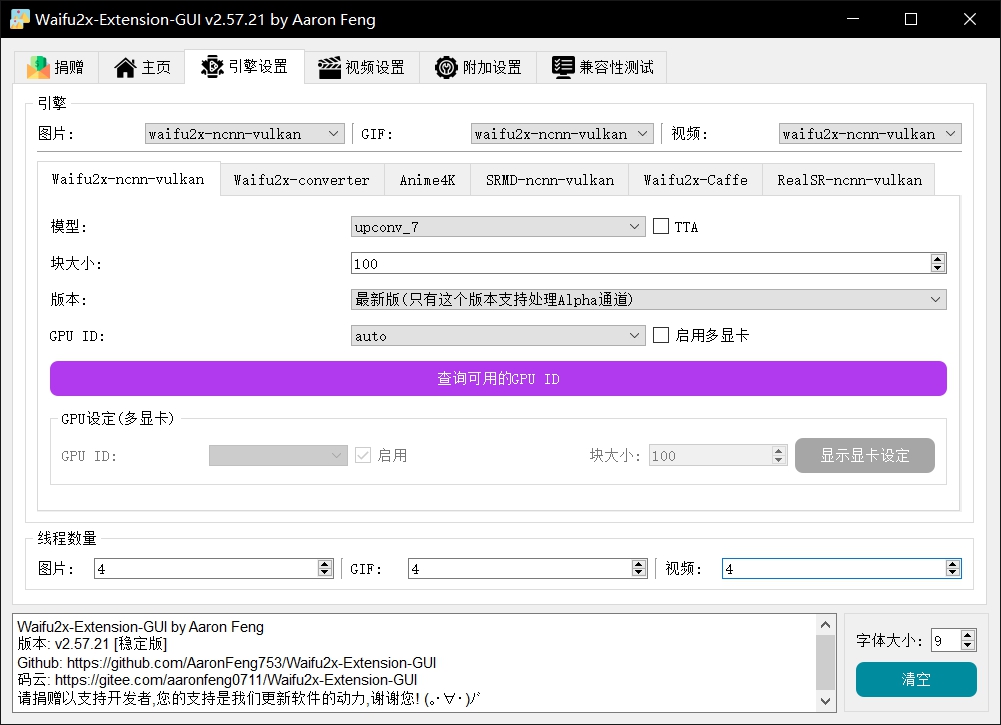Click the 清空 button
The width and height of the screenshot is (1001, 725).
(916, 679)
